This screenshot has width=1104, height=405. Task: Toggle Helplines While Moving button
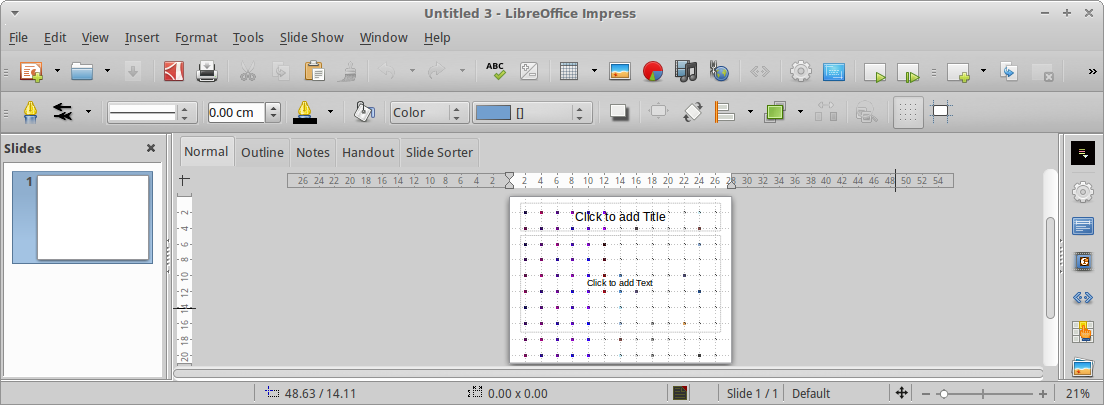(x=940, y=113)
